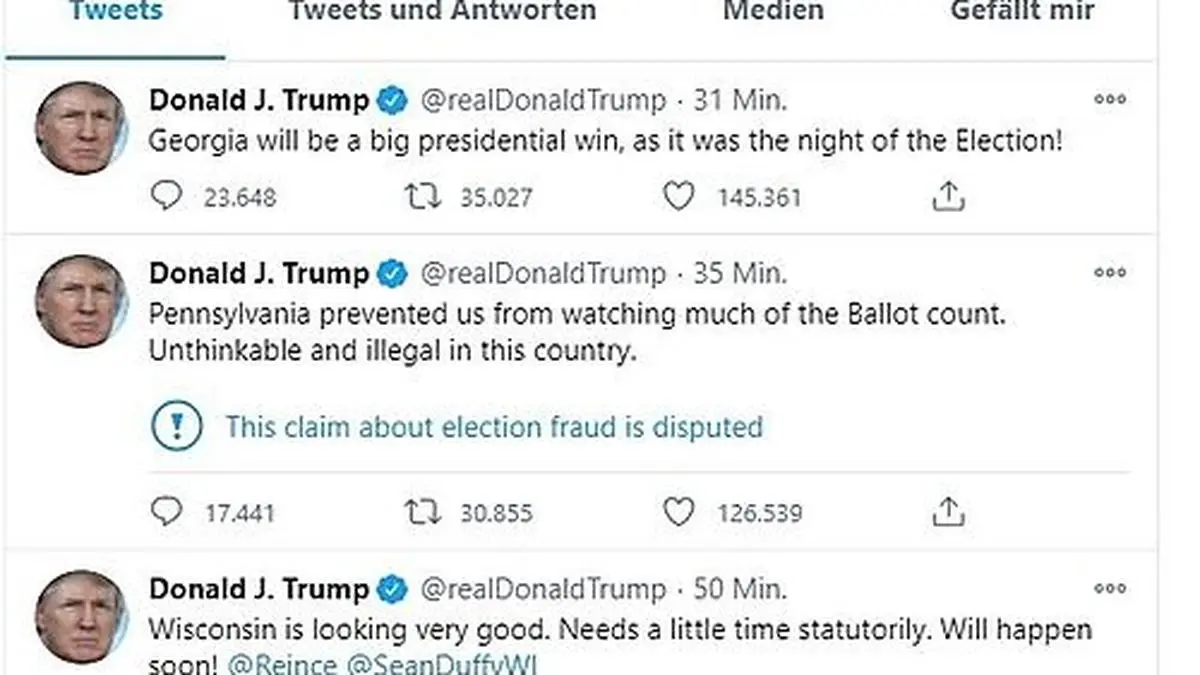Retweet the Georgia presidential win tweet
Image resolution: width=1200 pixels, height=675 pixels.
[x=422, y=196]
